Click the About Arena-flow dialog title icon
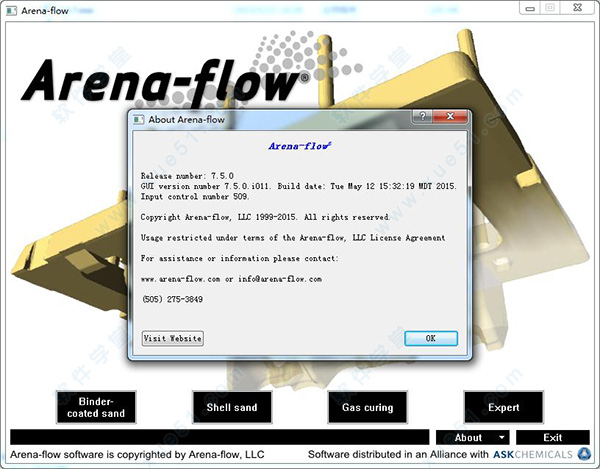Screen dimensions: 600x469 (138, 120)
